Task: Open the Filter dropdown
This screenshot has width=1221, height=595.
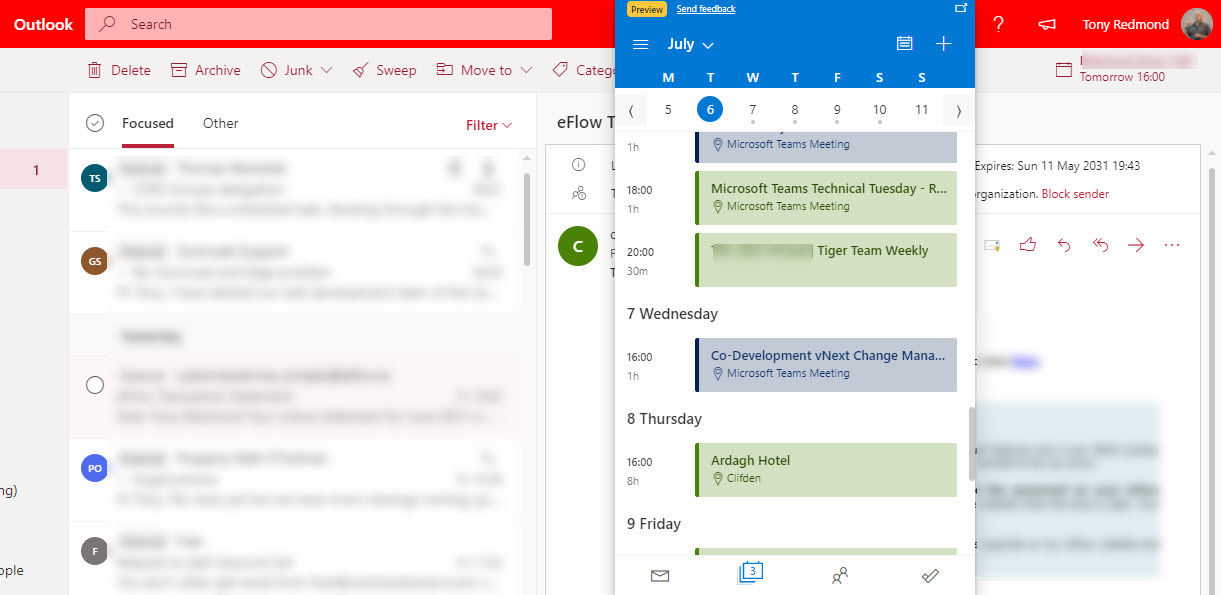Action: [x=488, y=125]
